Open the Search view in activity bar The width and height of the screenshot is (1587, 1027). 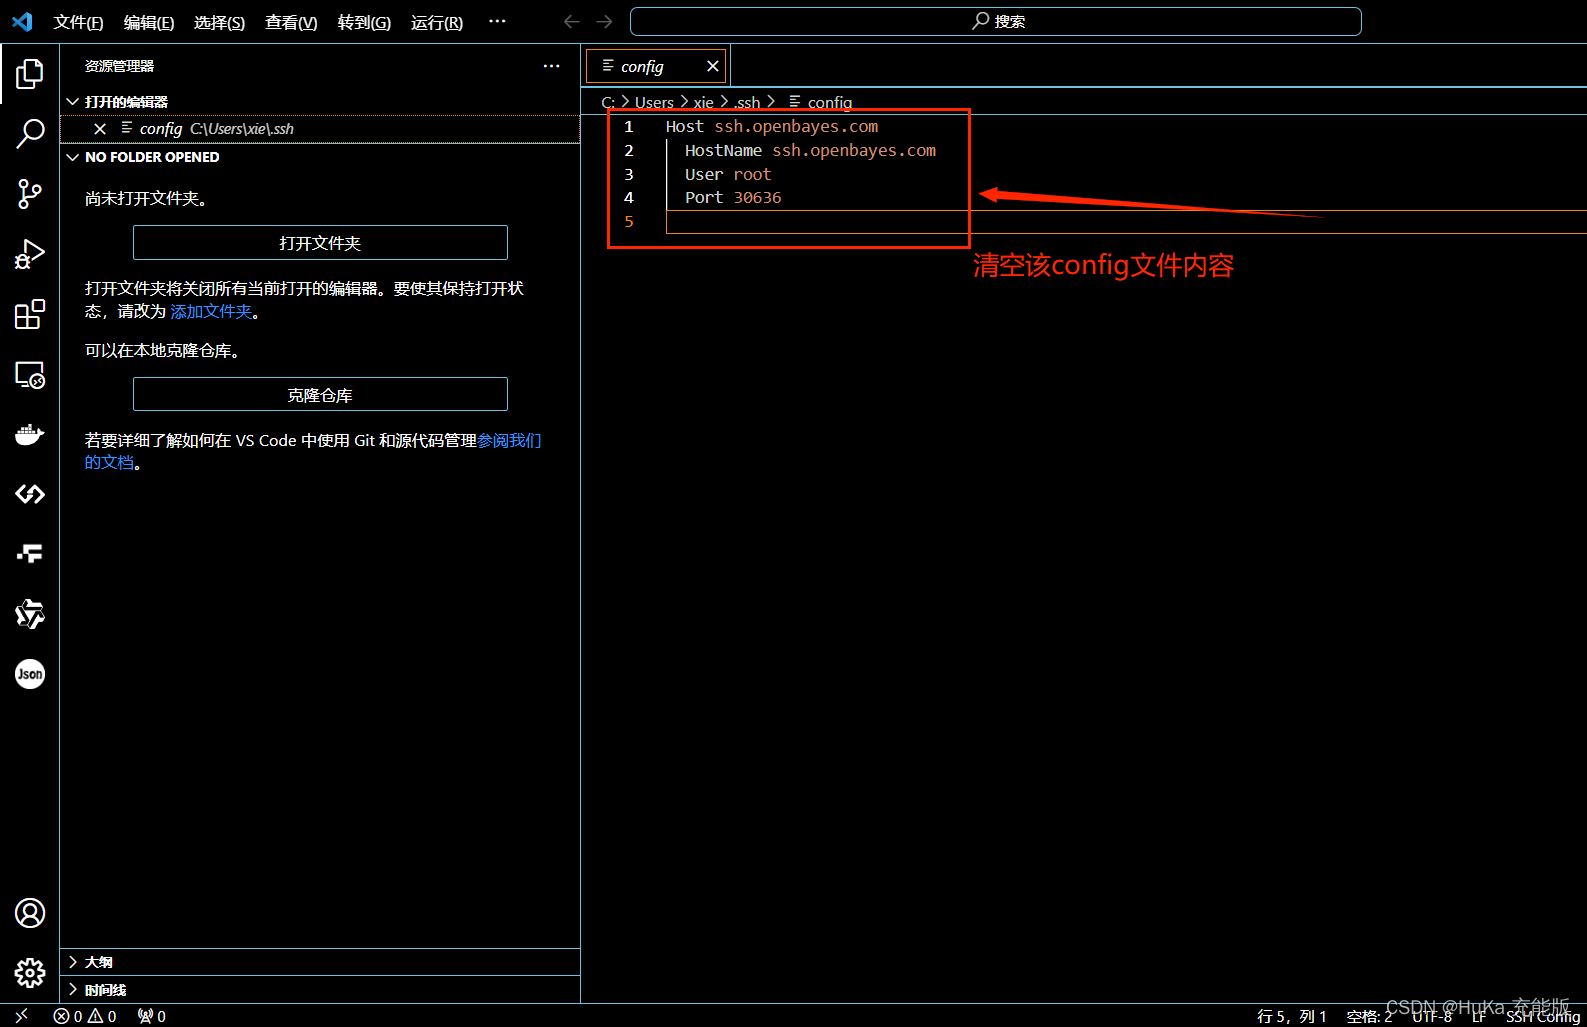tap(30, 134)
